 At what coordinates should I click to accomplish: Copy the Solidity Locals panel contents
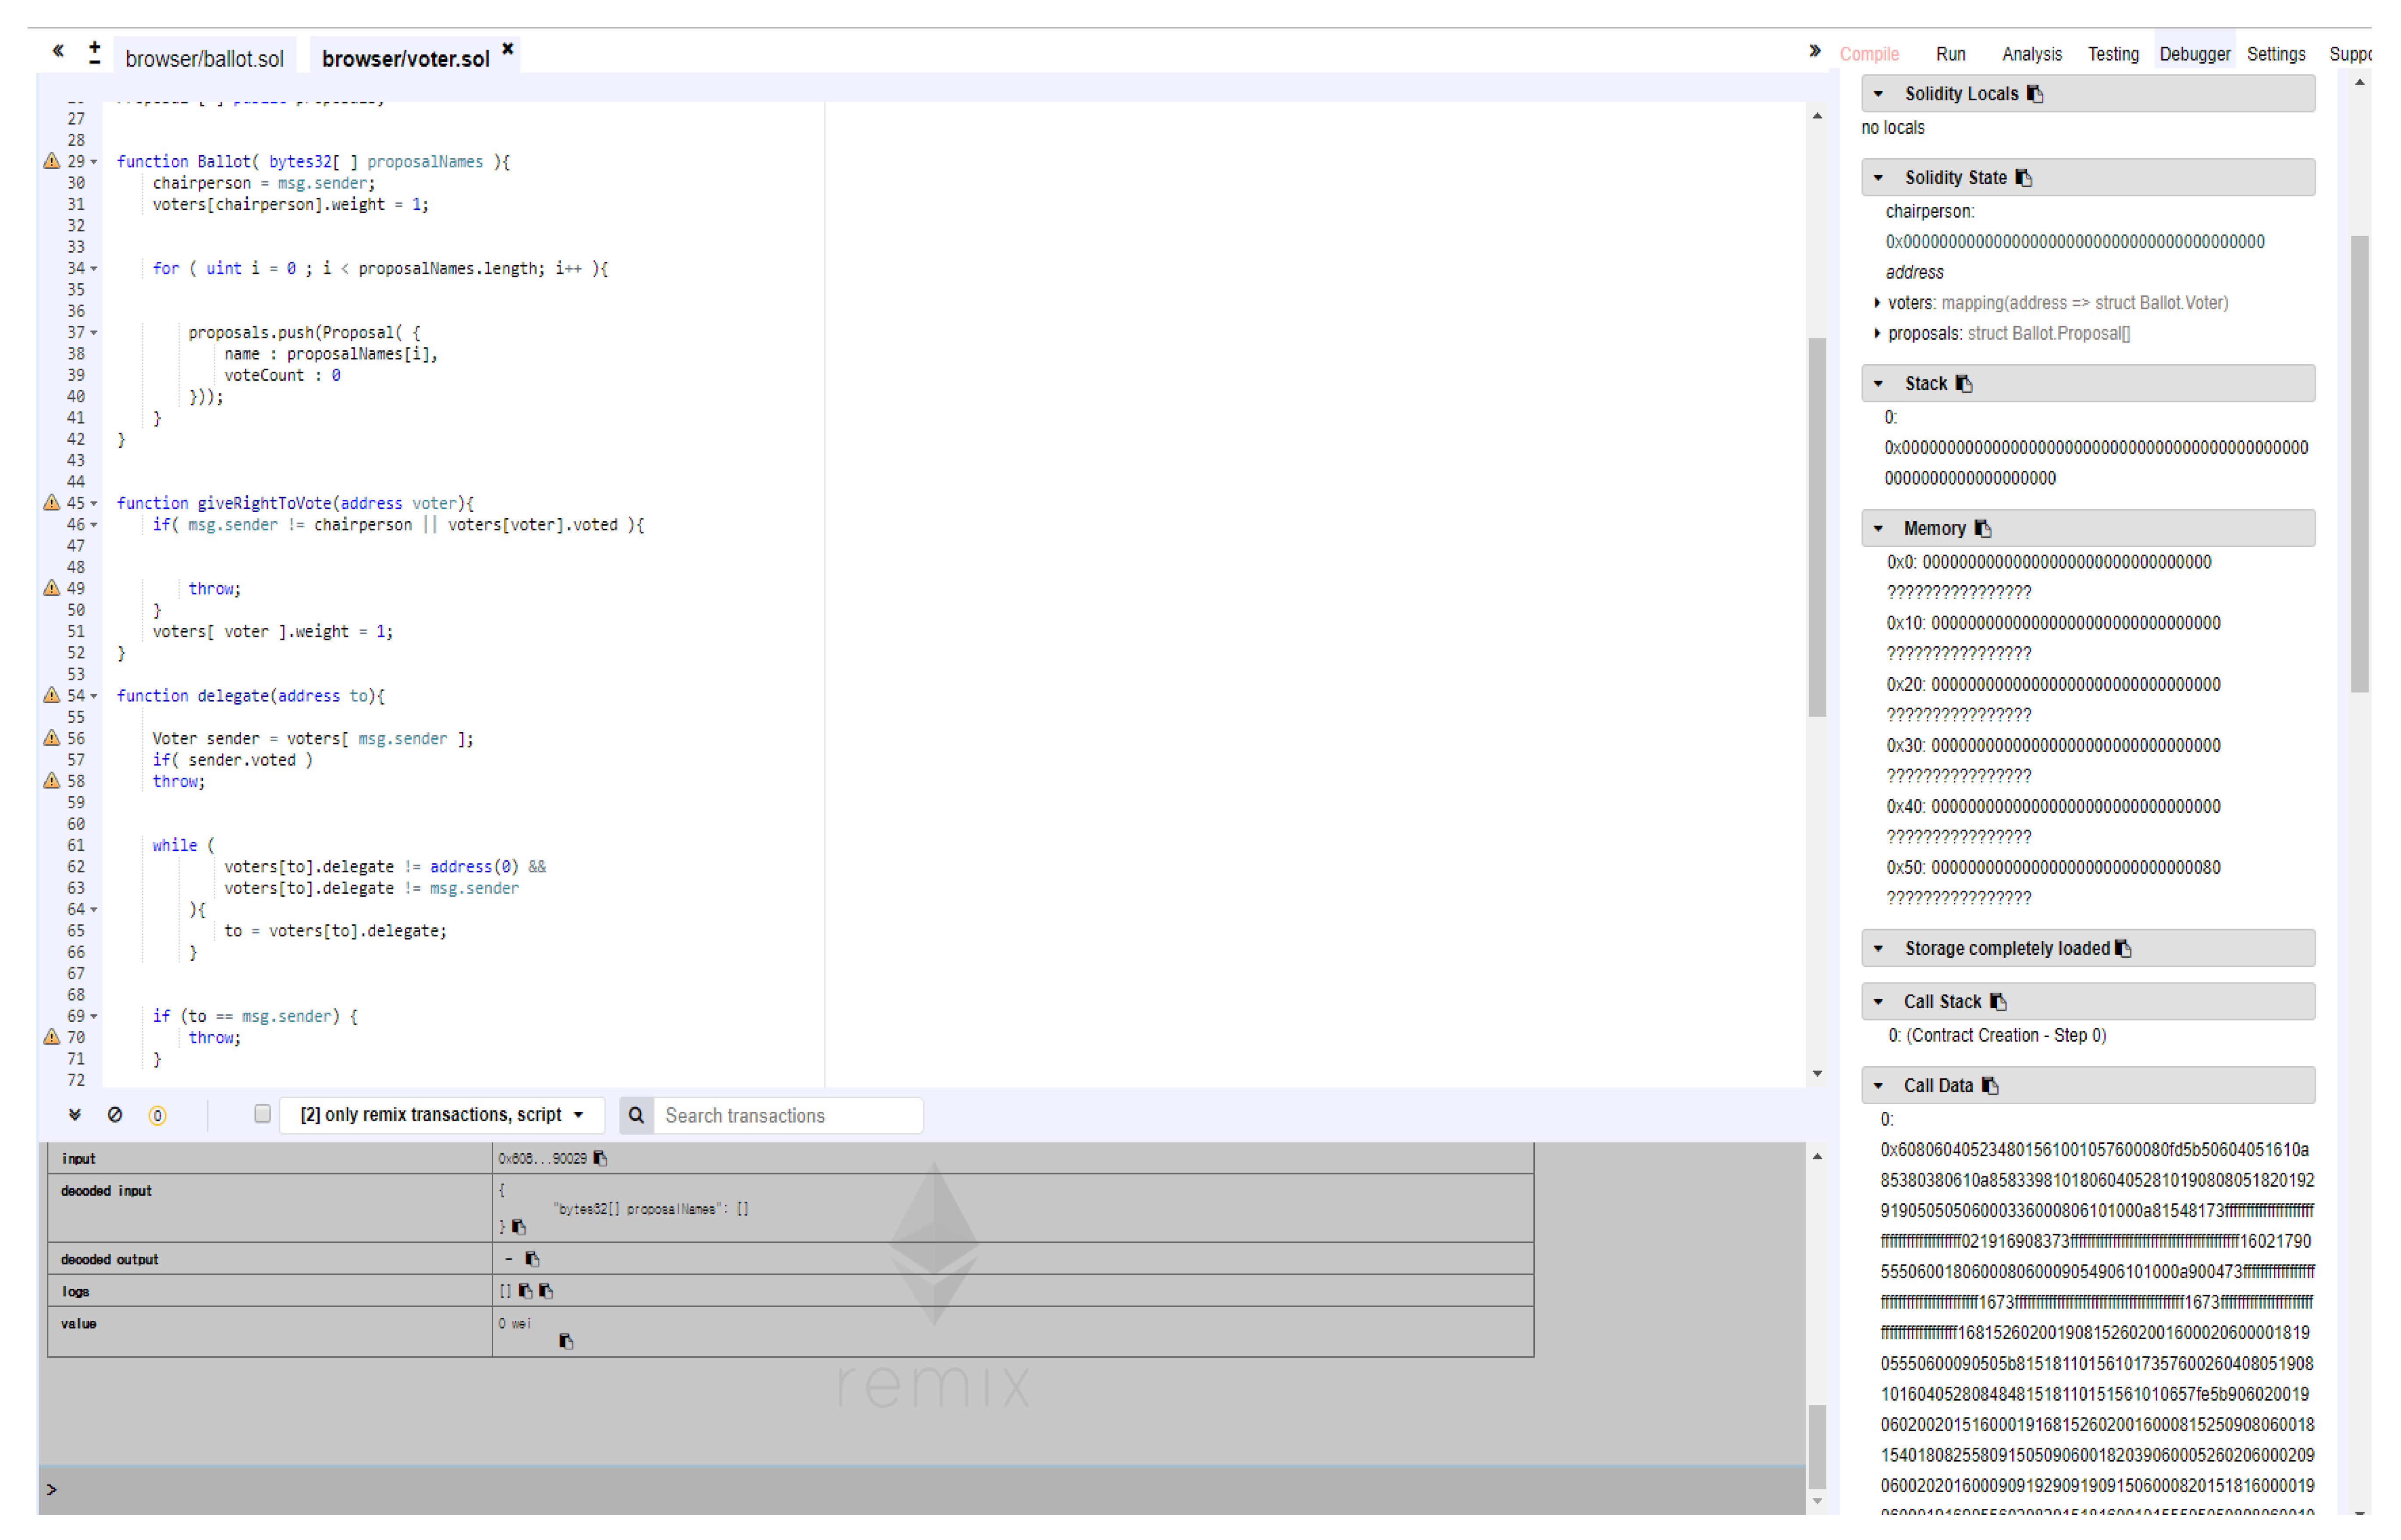click(2034, 94)
